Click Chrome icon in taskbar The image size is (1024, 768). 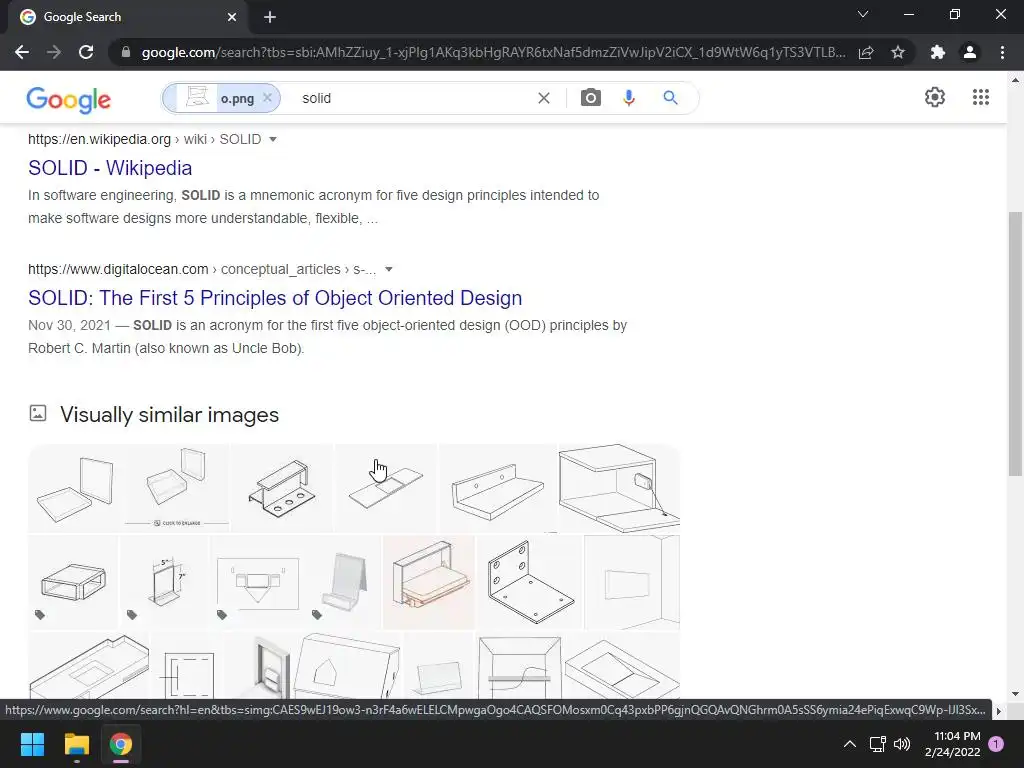[x=121, y=744]
